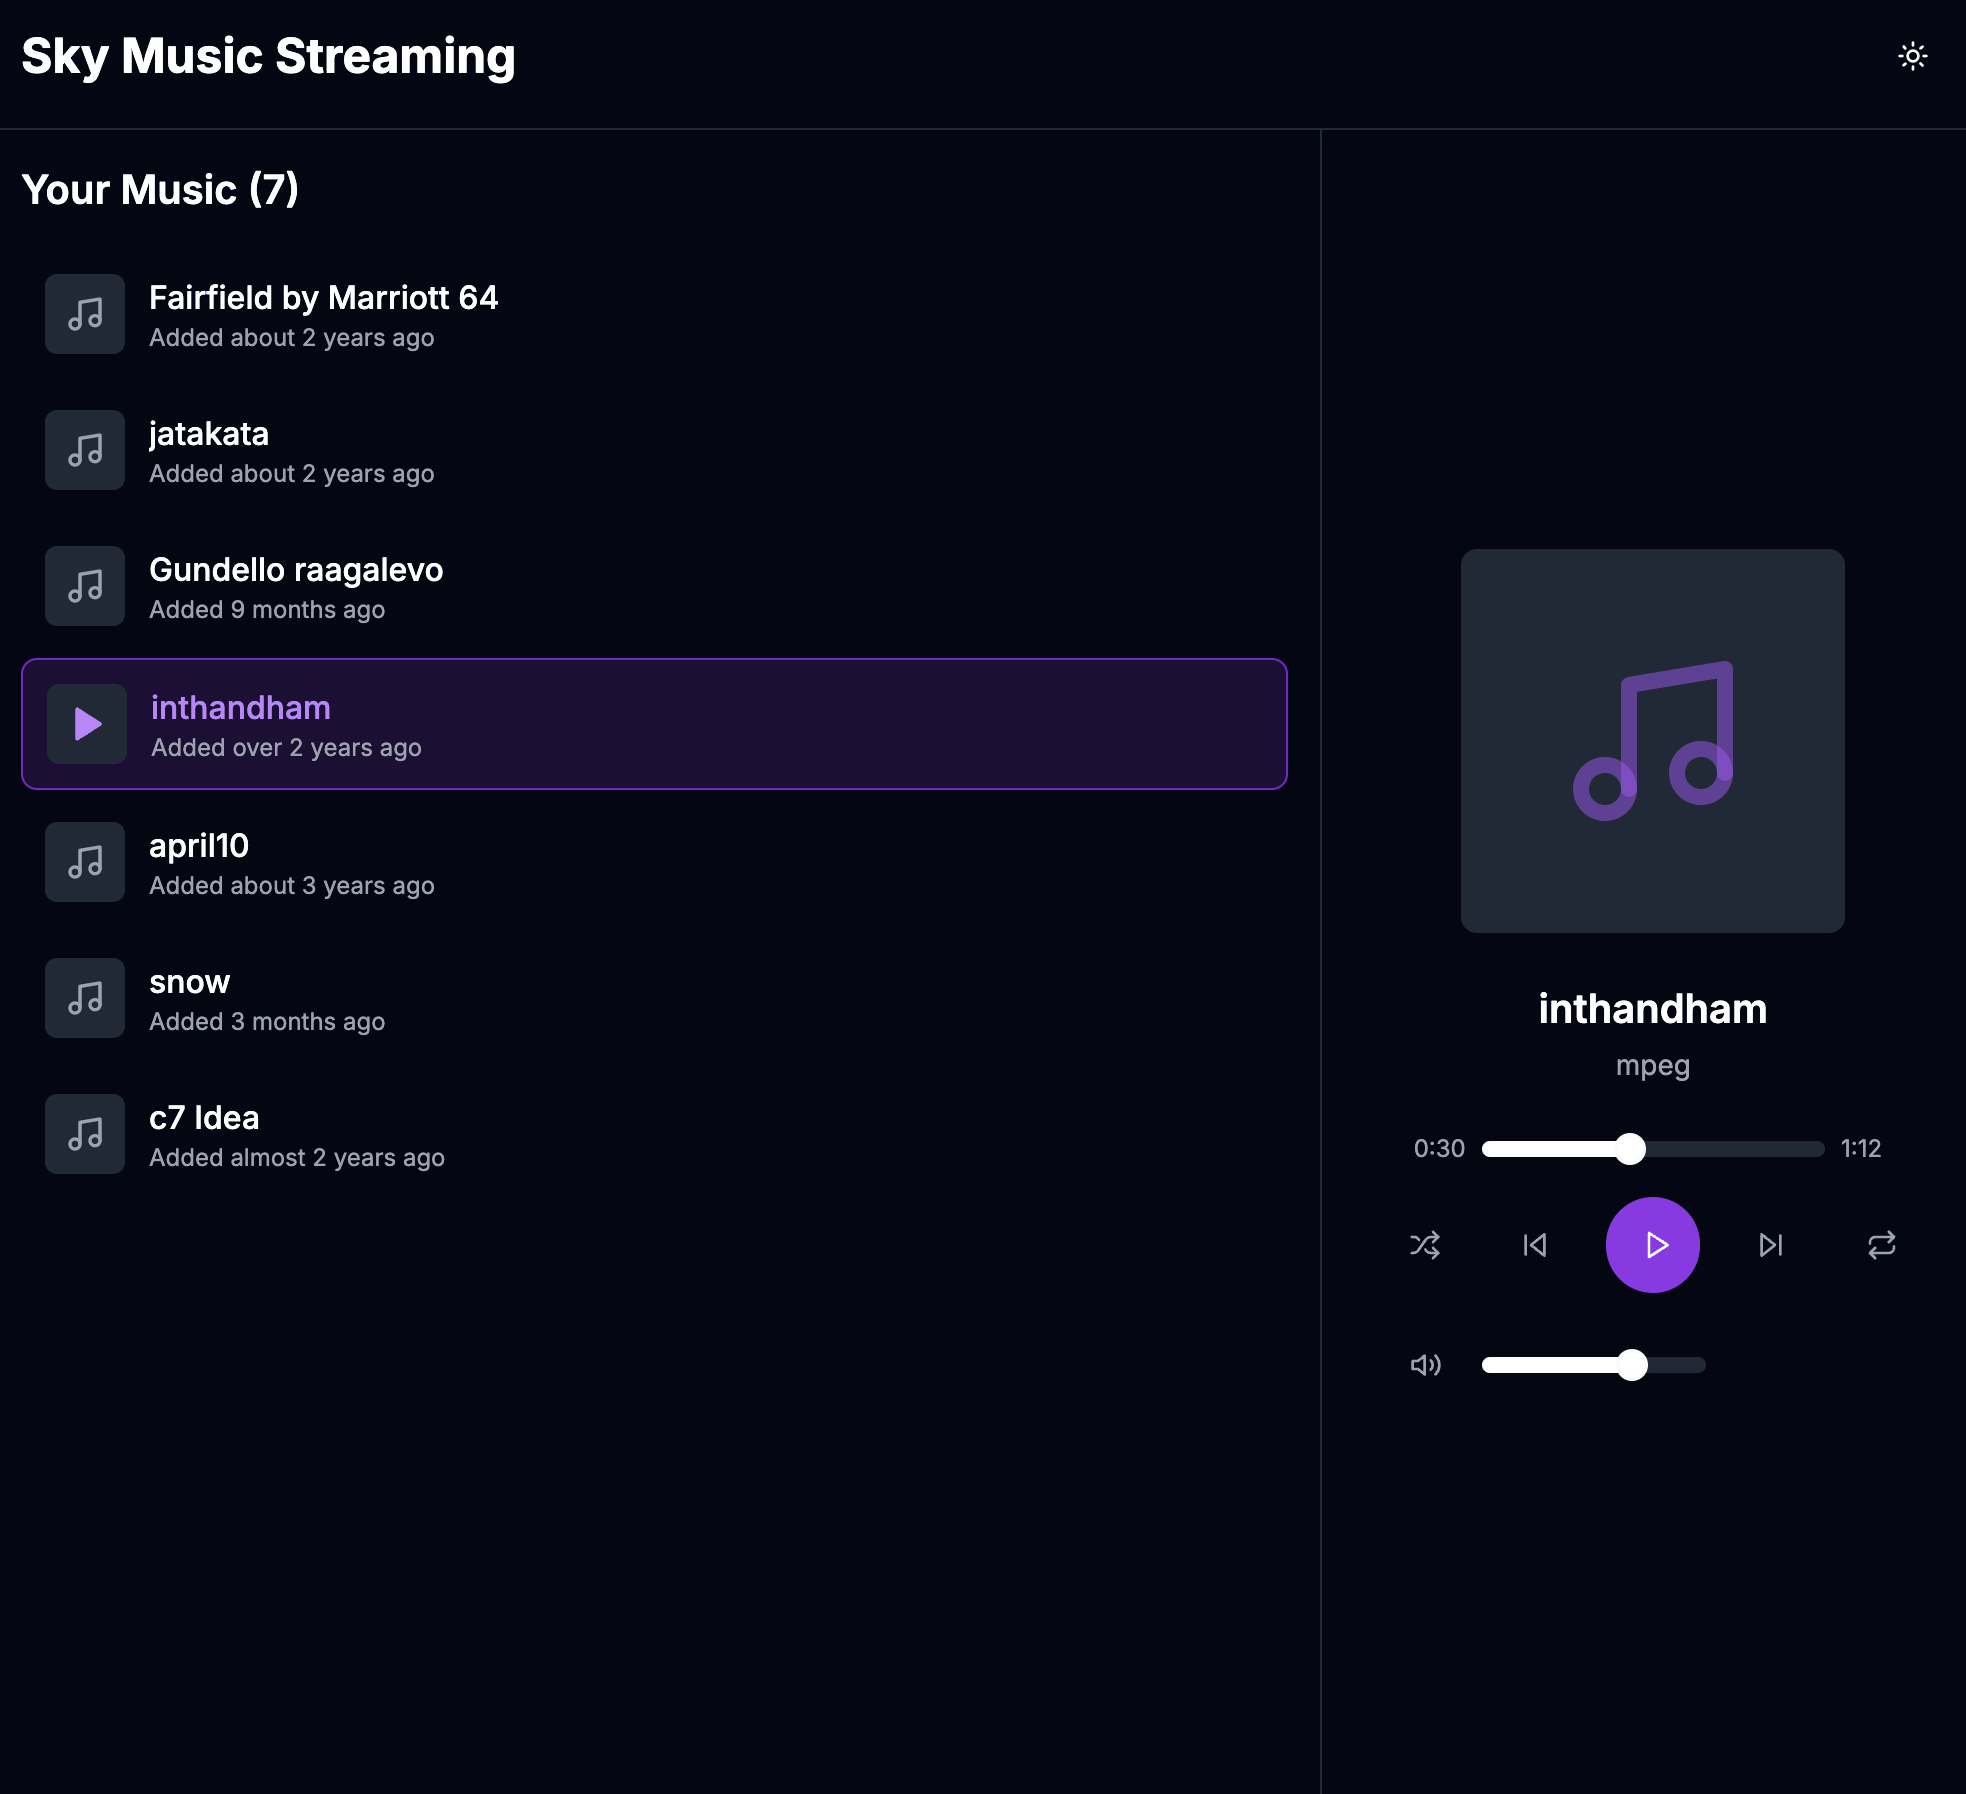Toggle shuffle mode

pyautogui.click(x=1425, y=1245)
